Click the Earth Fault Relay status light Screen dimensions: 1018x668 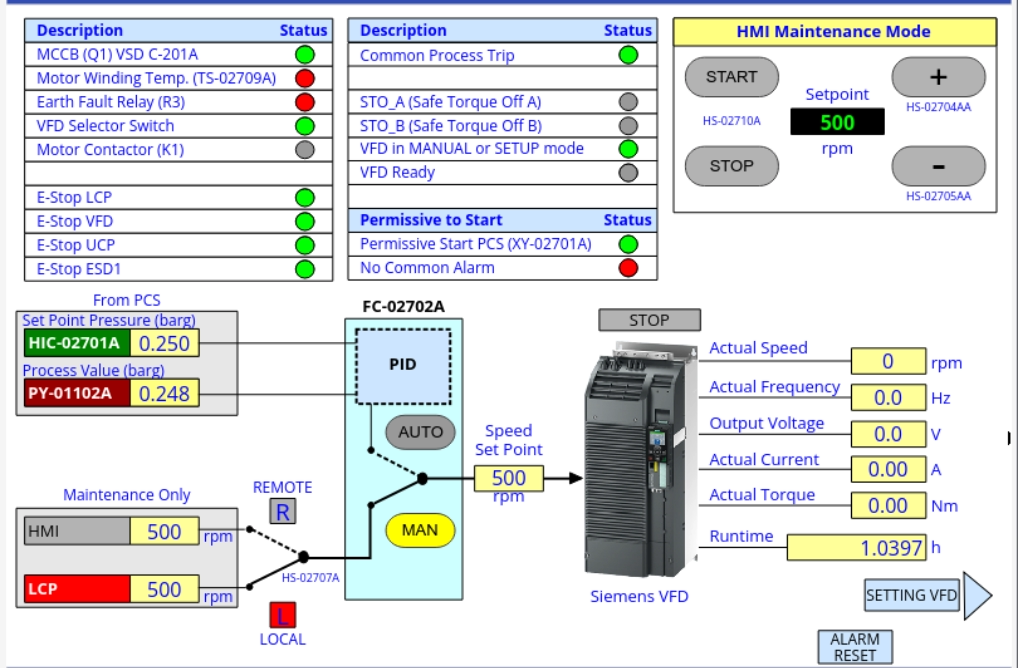pos(305,102)
